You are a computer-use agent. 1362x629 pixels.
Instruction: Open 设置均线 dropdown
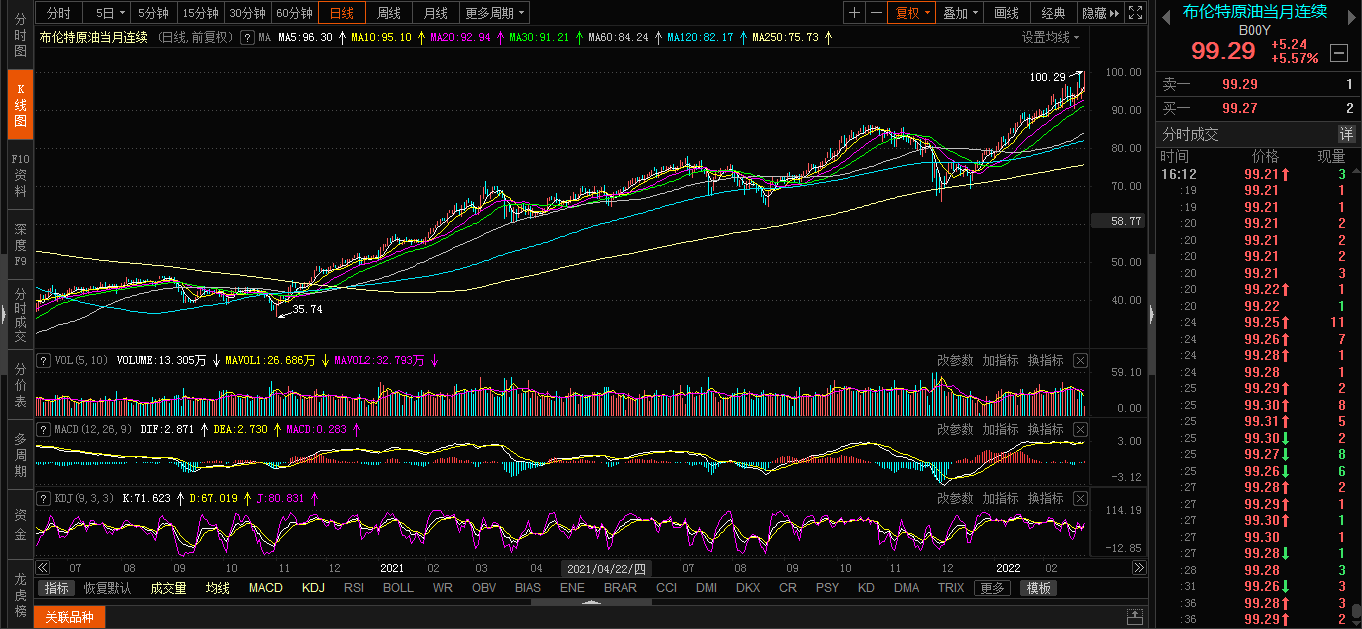[x=1051, y=37]
